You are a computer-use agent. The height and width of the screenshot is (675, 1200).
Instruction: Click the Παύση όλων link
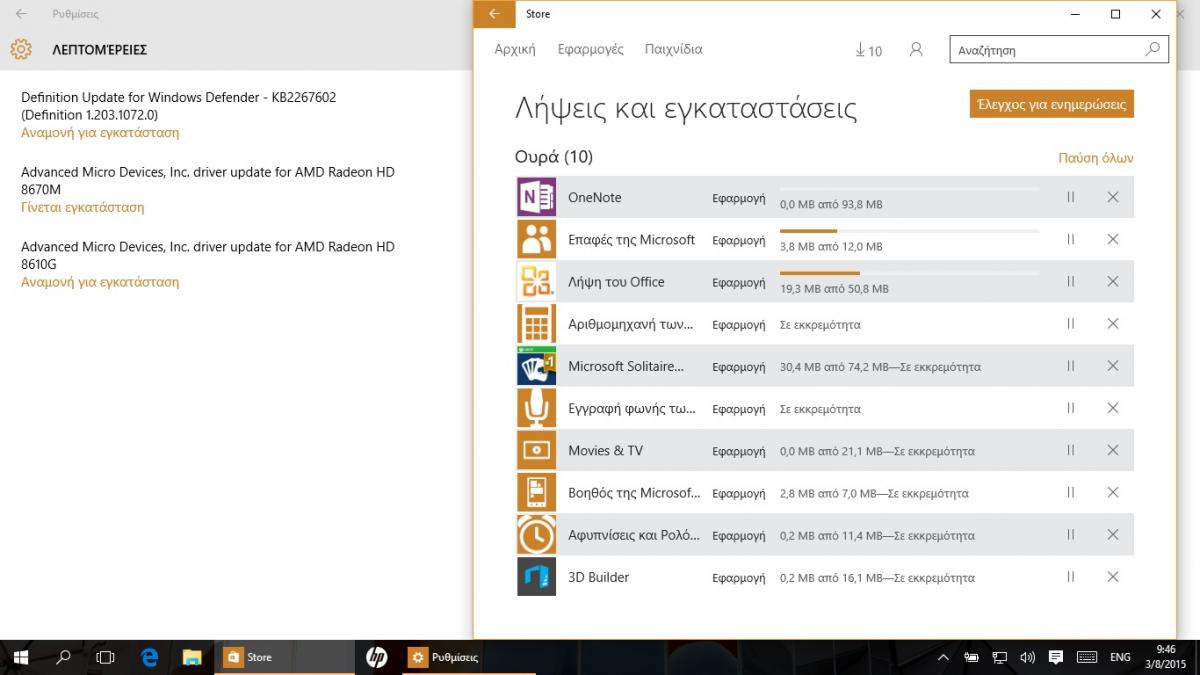[1095, 158]
